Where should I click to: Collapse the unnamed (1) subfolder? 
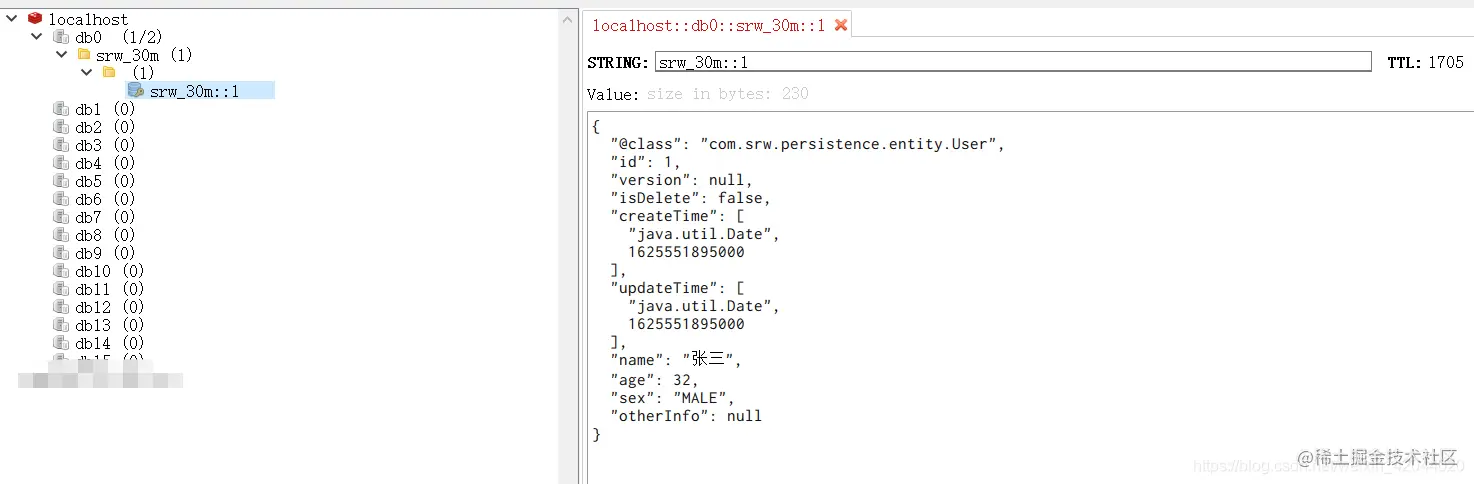pyautogui.click(x=87, y=72)
